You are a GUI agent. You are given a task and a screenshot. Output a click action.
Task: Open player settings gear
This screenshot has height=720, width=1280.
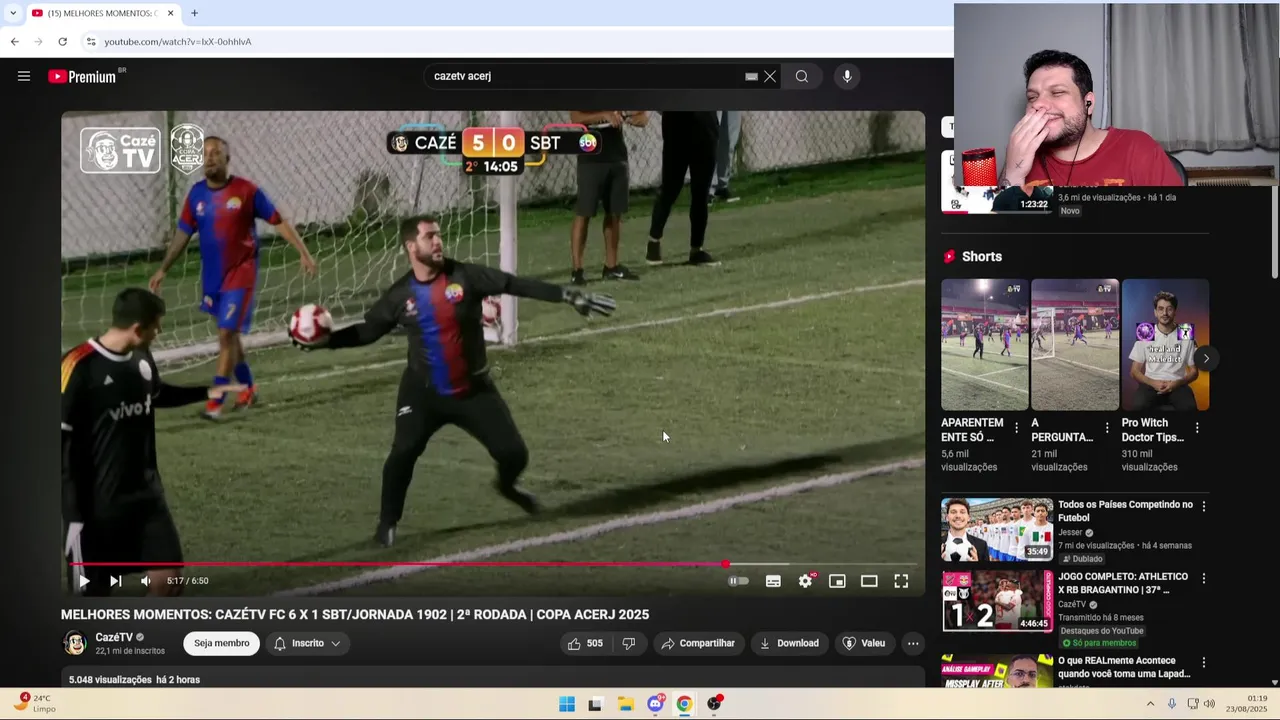pos(805,581)
